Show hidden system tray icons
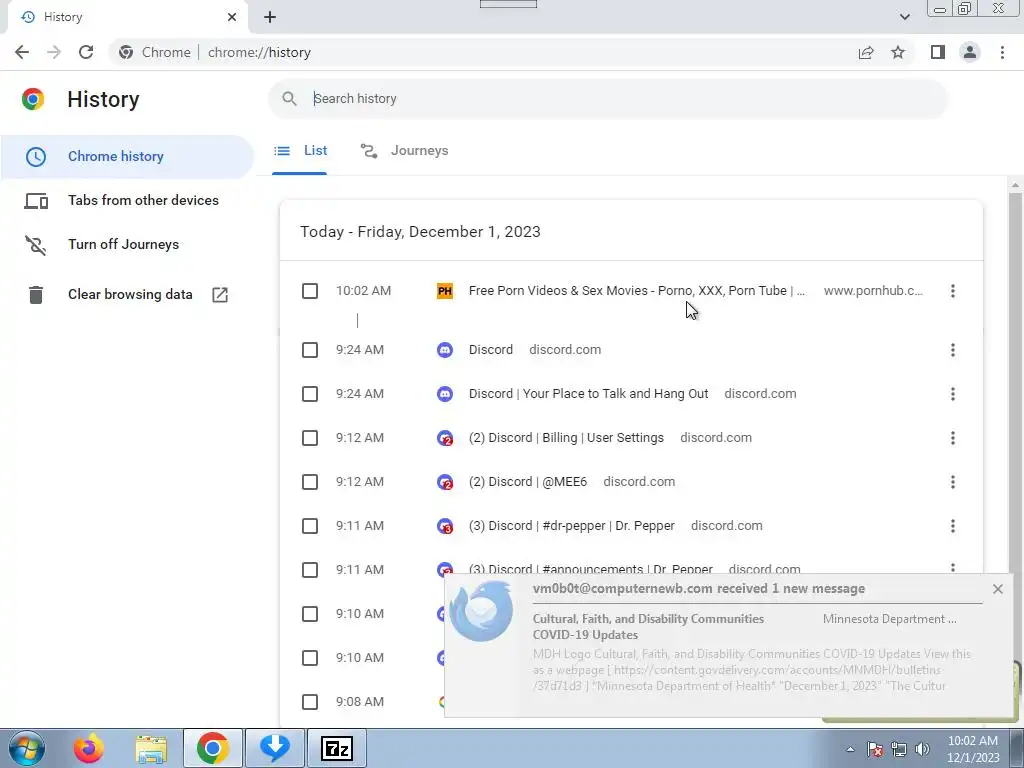The image size is (1024, 768). coord(850,749)
